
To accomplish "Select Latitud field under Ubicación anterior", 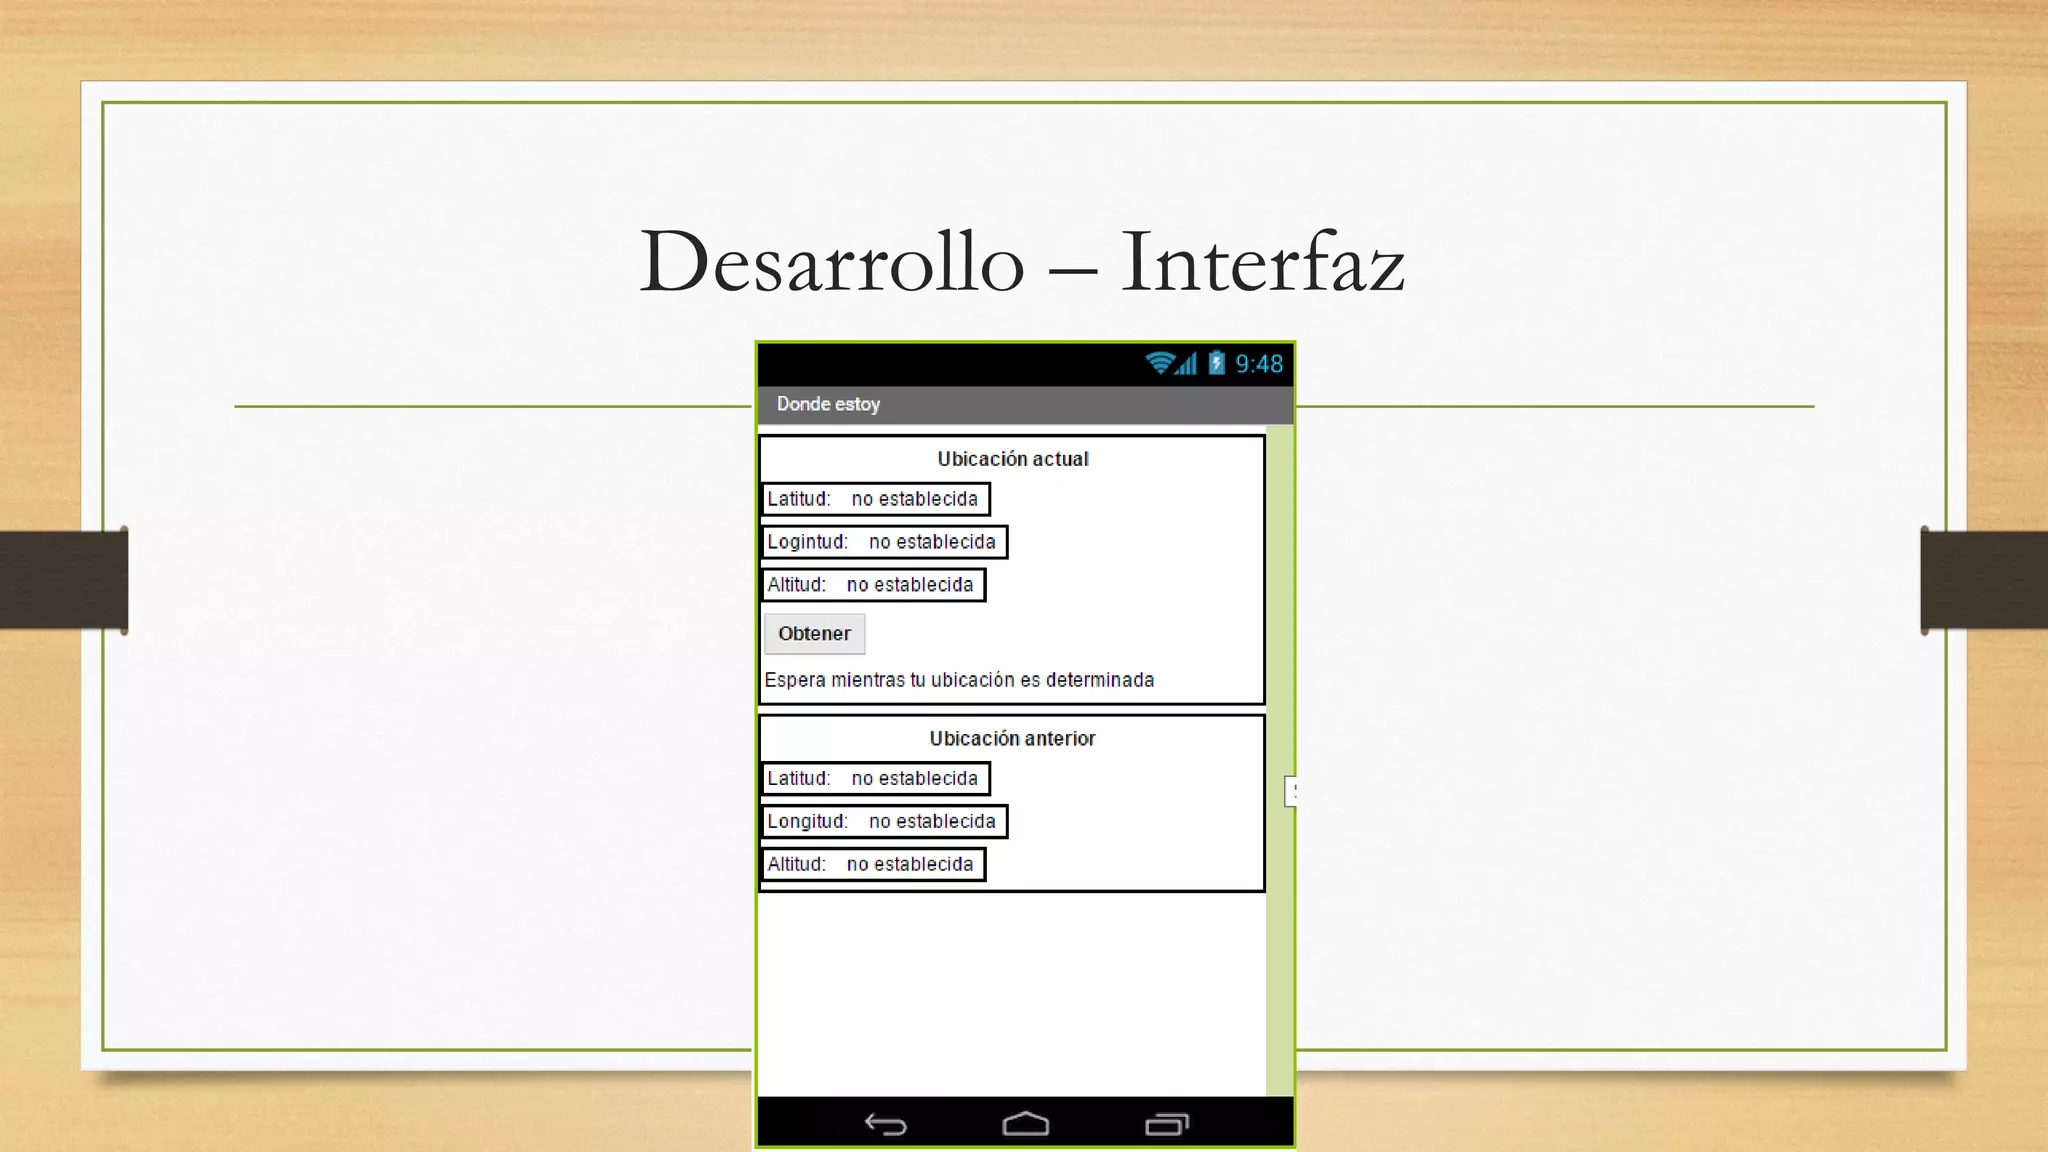I will (876, 779).
